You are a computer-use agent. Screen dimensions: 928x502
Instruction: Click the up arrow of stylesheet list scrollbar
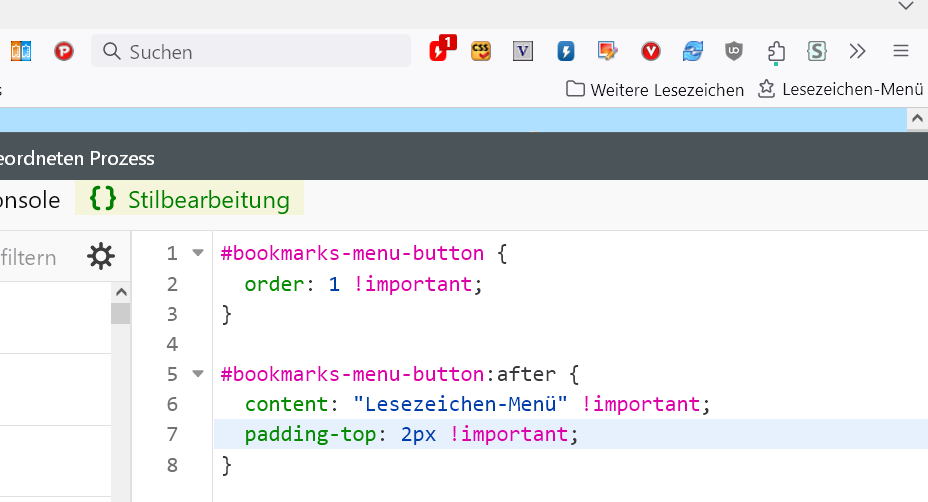coord(121,292)
